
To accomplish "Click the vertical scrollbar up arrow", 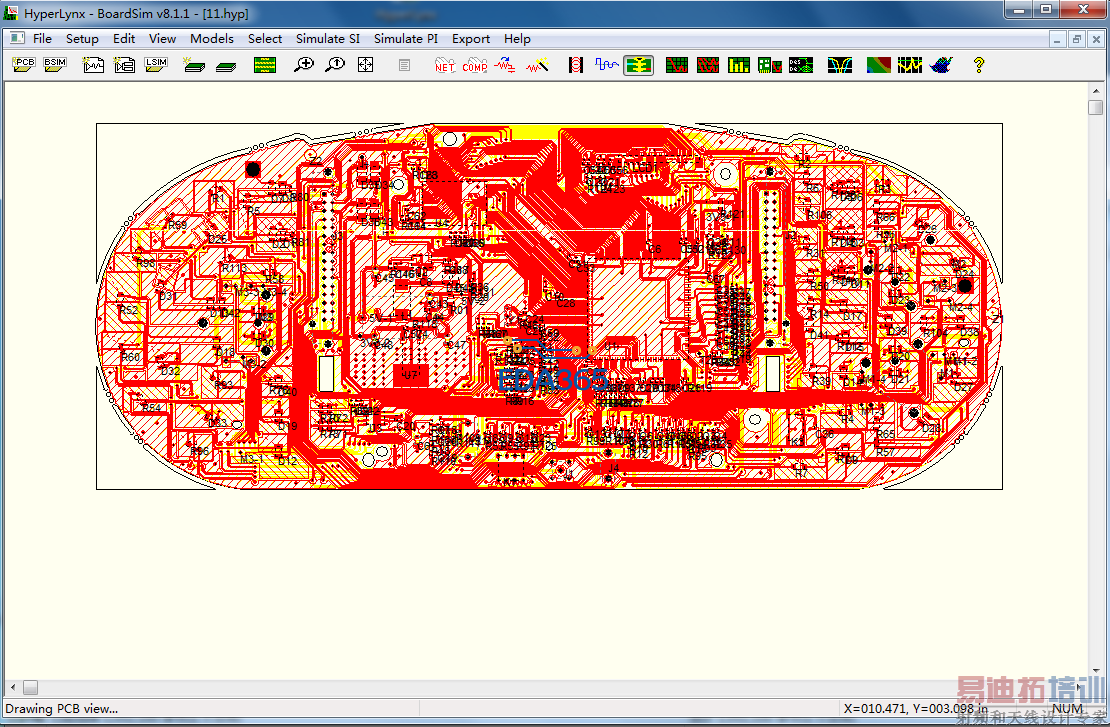I will (x=1096, y=91).
